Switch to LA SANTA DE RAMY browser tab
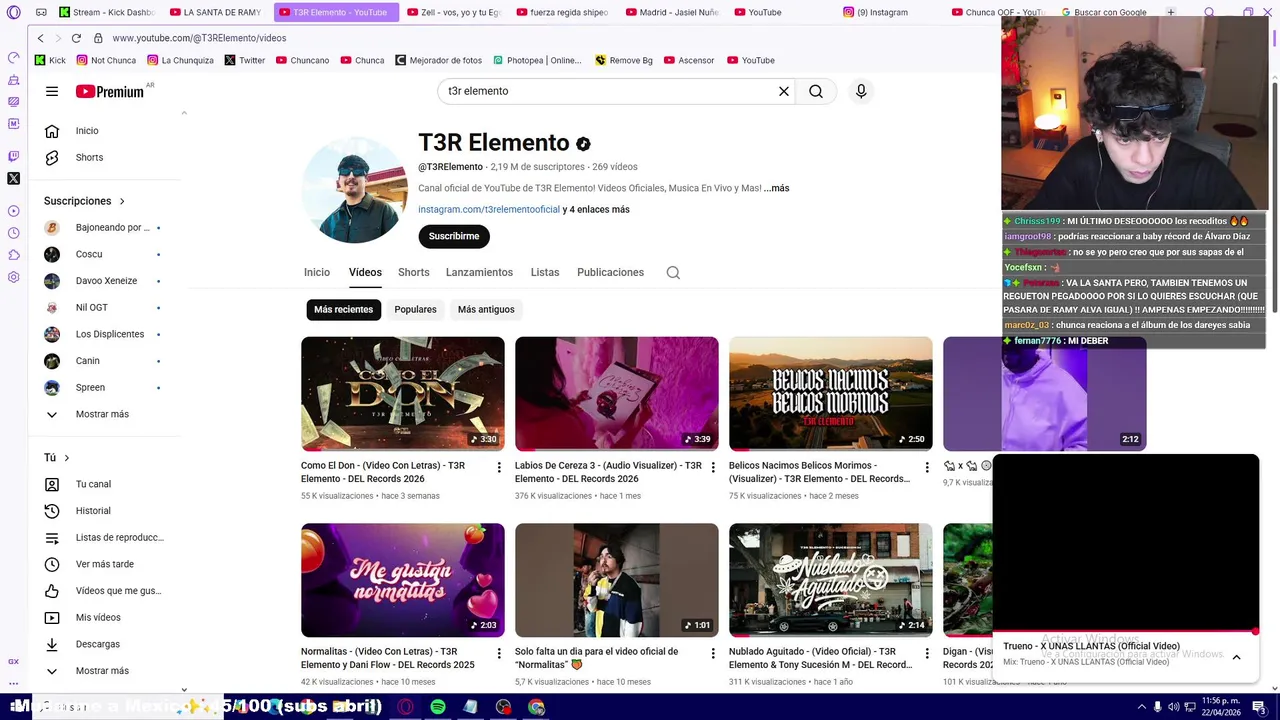Viewport: 1280px width, 720px height. [x=215, y=12]
